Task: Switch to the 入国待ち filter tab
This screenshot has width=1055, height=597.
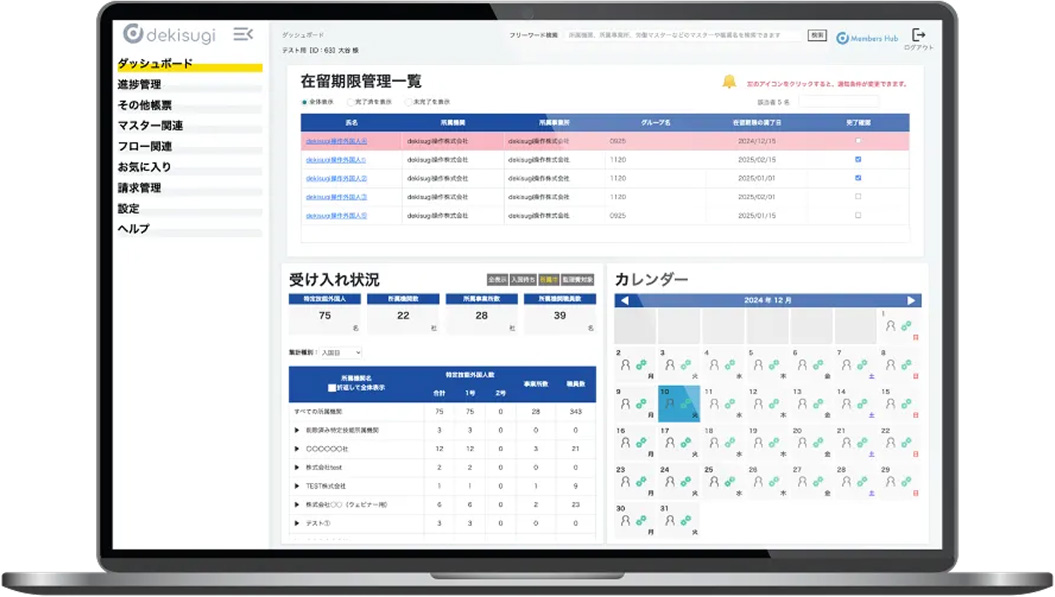Action: click(x=522, y=279)
